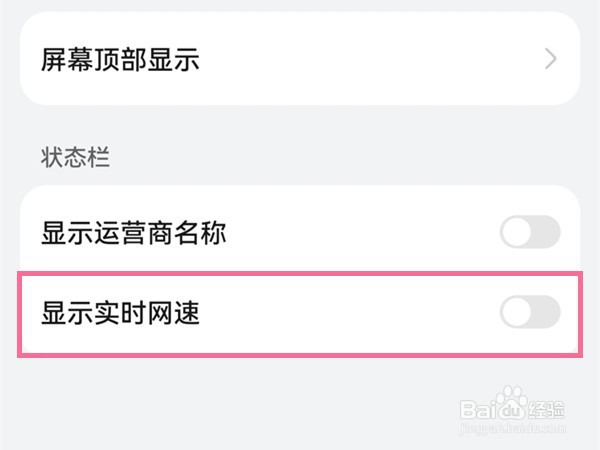Viewport: 600px width, 450px height.
Task: Click the gray track of 显示实时网速 switch
Action: pos(546,313)
